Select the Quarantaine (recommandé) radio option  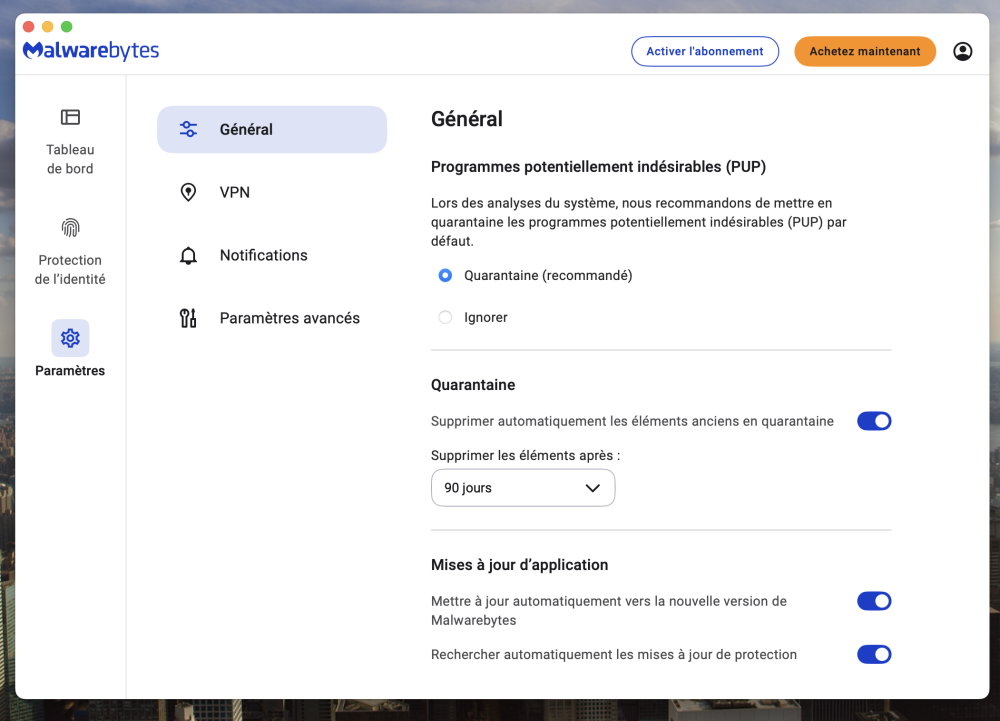[x=446, y=275]
